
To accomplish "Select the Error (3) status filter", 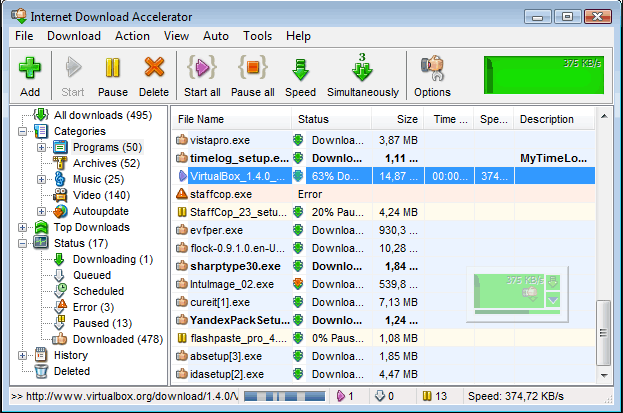I will (93, 307).
